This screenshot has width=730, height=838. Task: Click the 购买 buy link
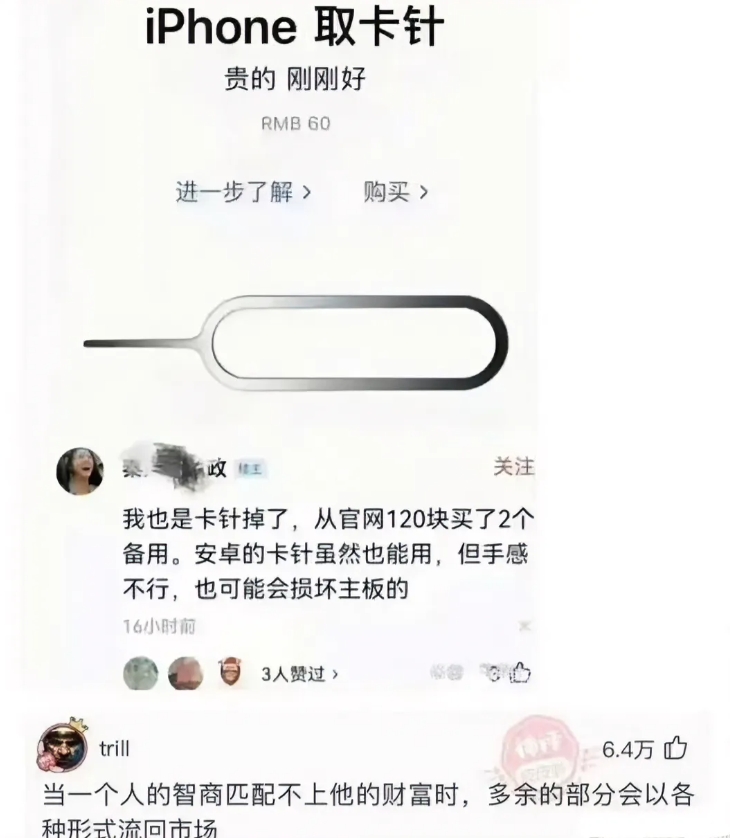coord(396,191)
